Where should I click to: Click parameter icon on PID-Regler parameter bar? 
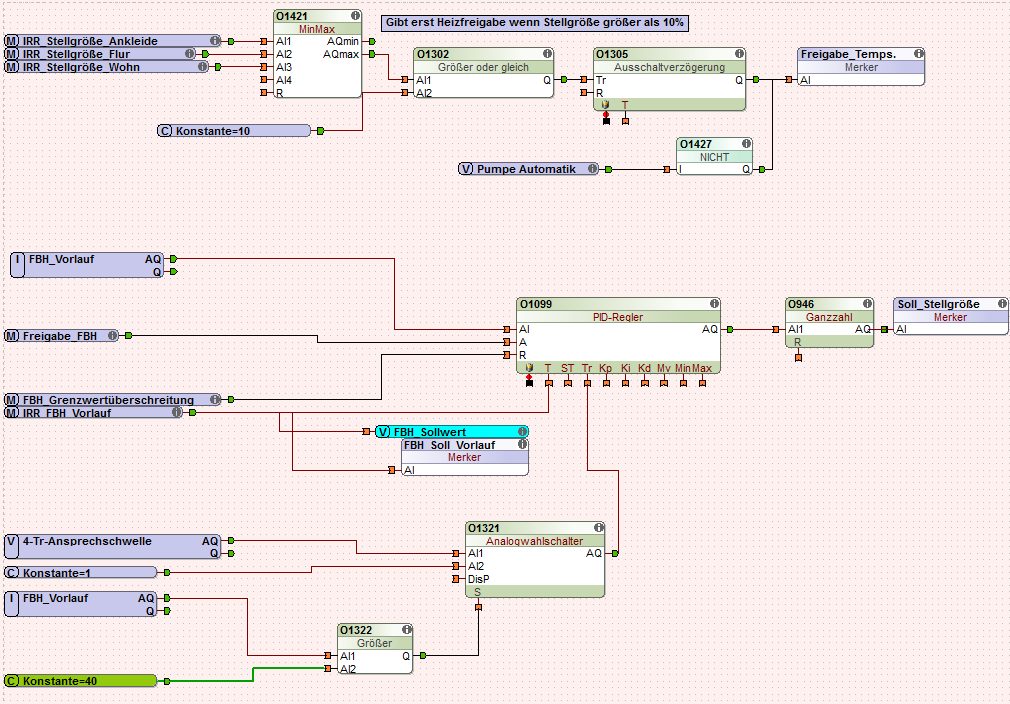click(x=529, y=368)
